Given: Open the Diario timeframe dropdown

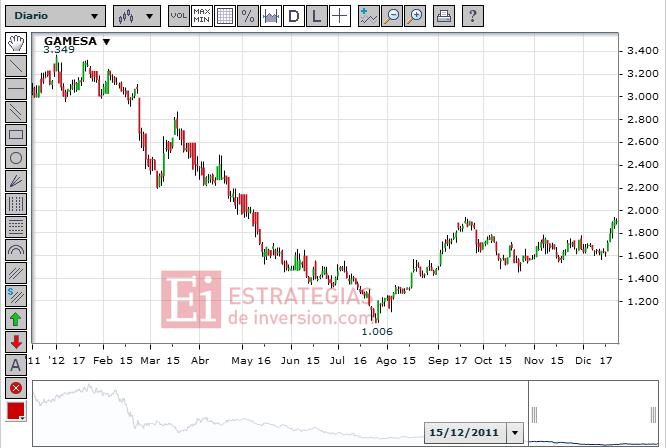Looking at the screenshot, I should 55,16.
